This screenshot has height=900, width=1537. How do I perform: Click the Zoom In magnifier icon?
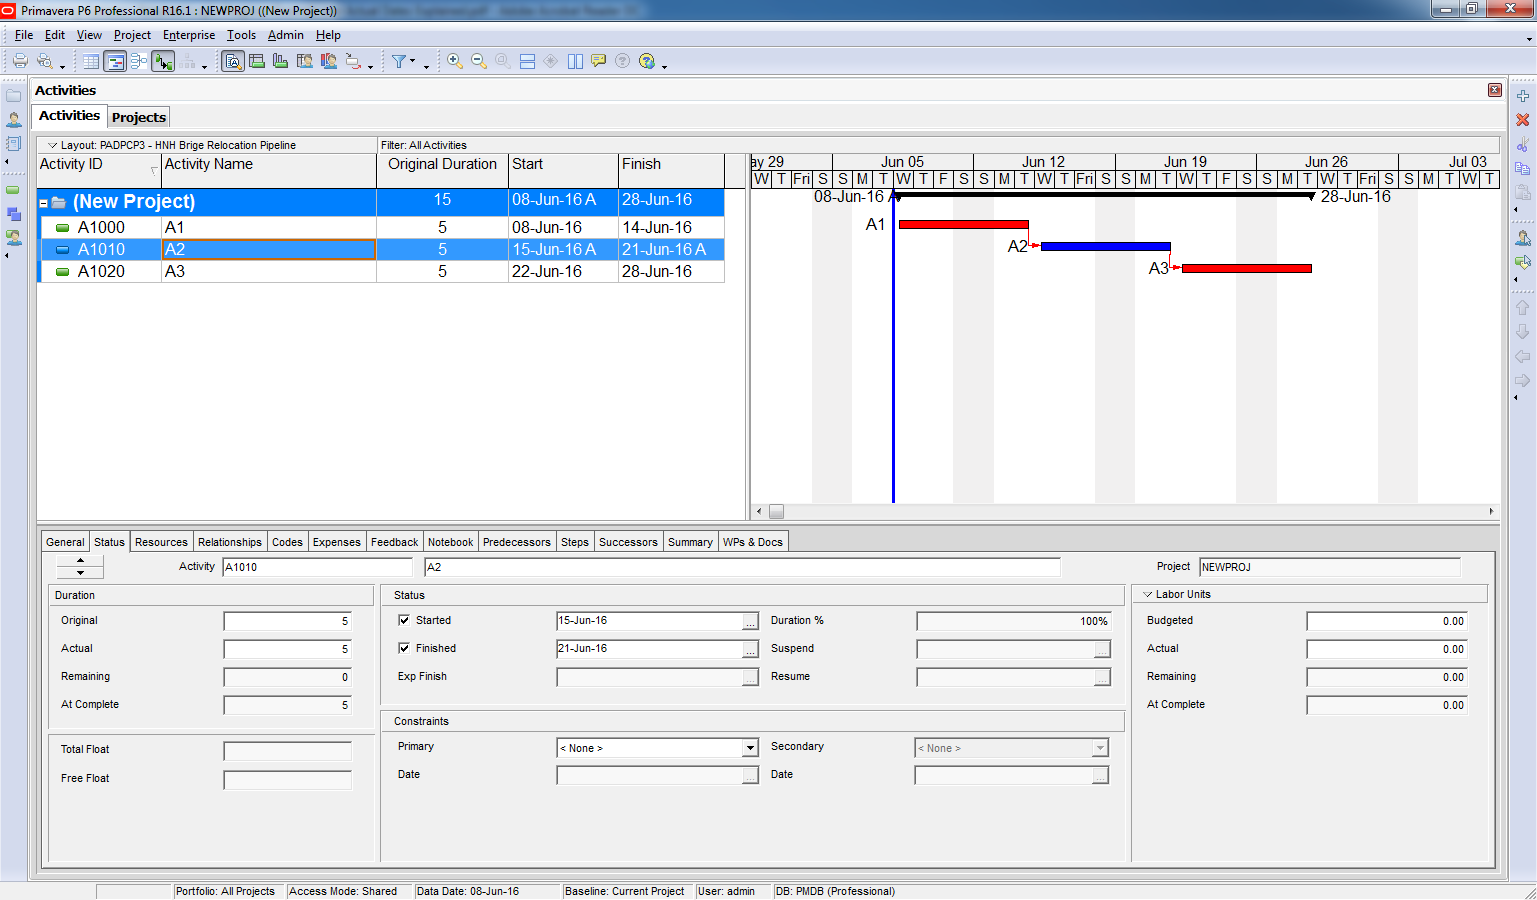tap(454, 61)
